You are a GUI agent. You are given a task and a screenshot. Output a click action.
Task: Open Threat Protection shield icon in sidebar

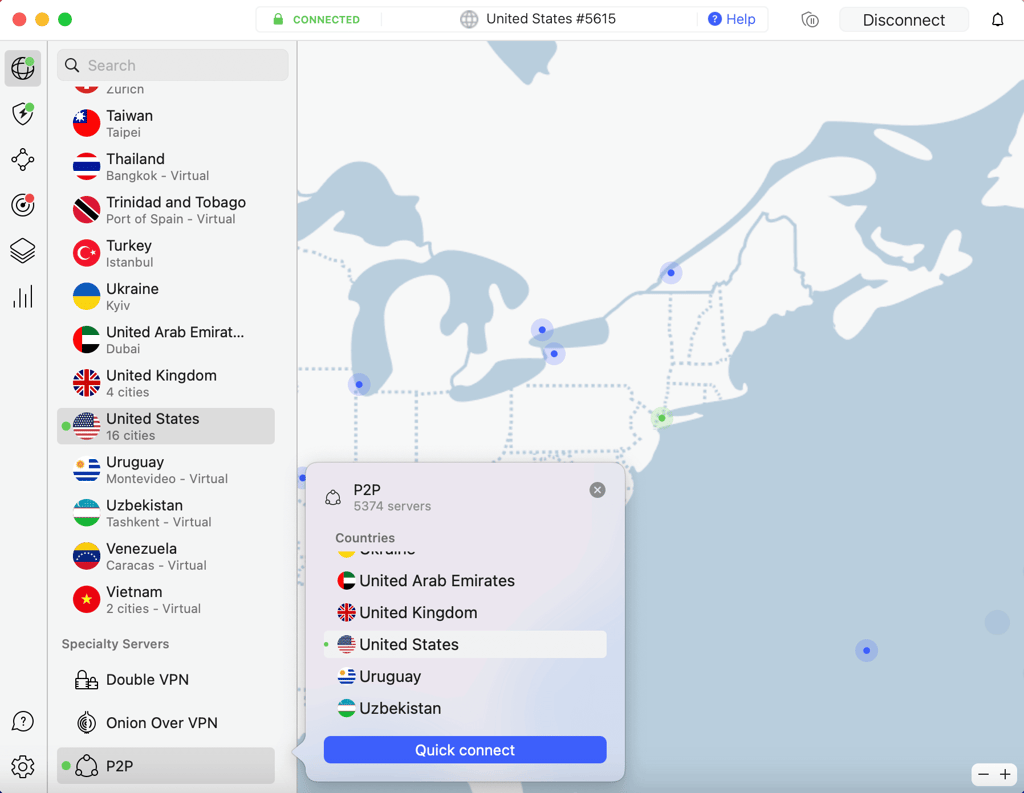coord(23,114)
